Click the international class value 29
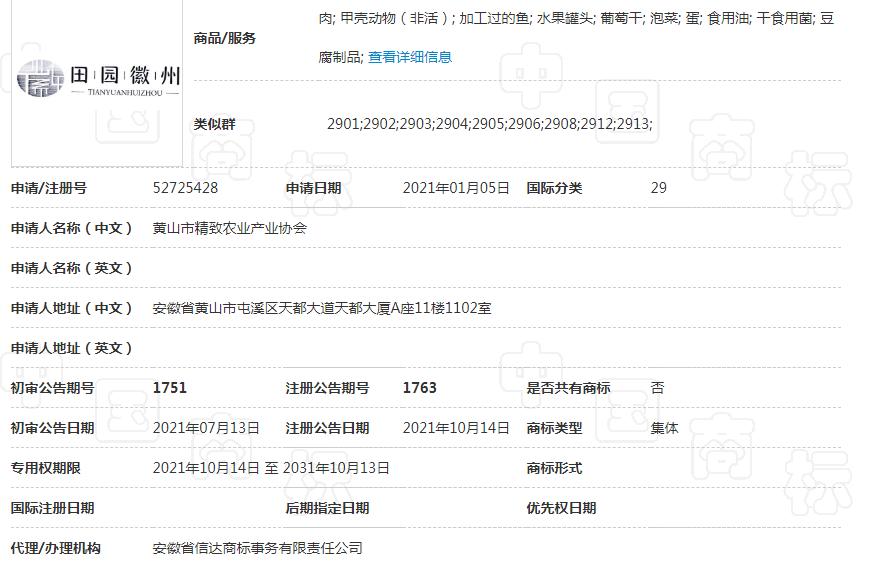This screenshot has width=871, height=566. [x=658, y=188]
